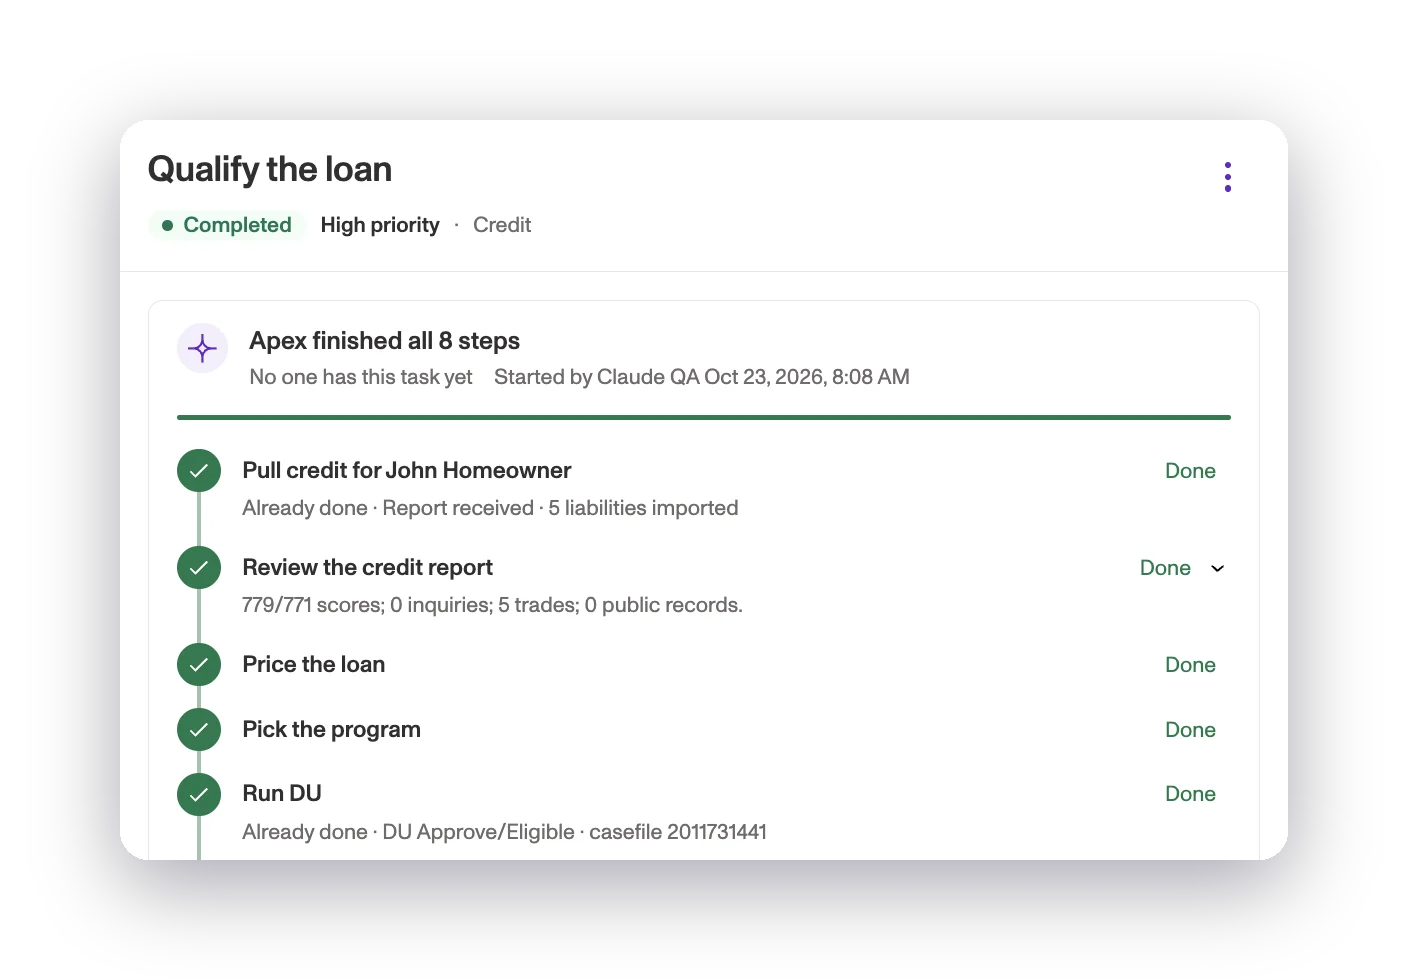1408x980 pixels.
Task: Expand the Review the credit report chevron
Action: (1217, 568)
